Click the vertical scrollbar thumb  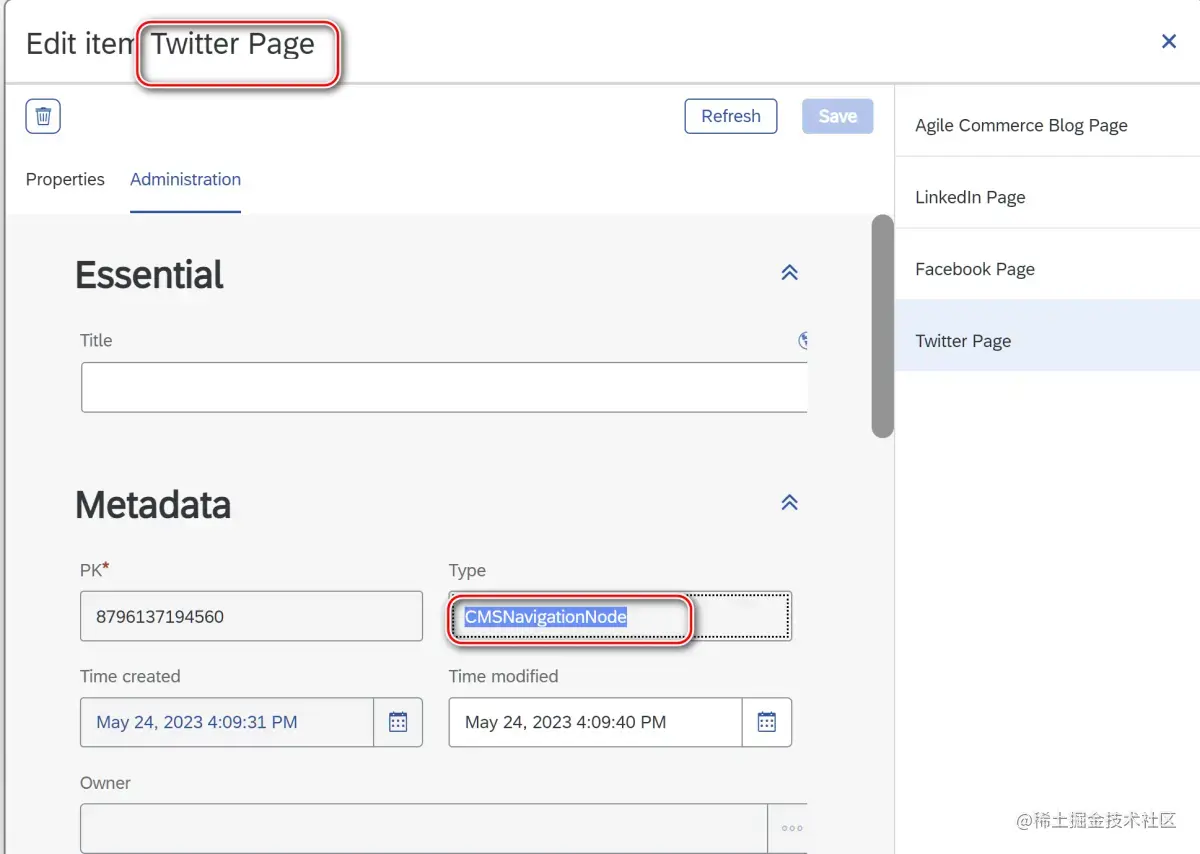(882, 326)
